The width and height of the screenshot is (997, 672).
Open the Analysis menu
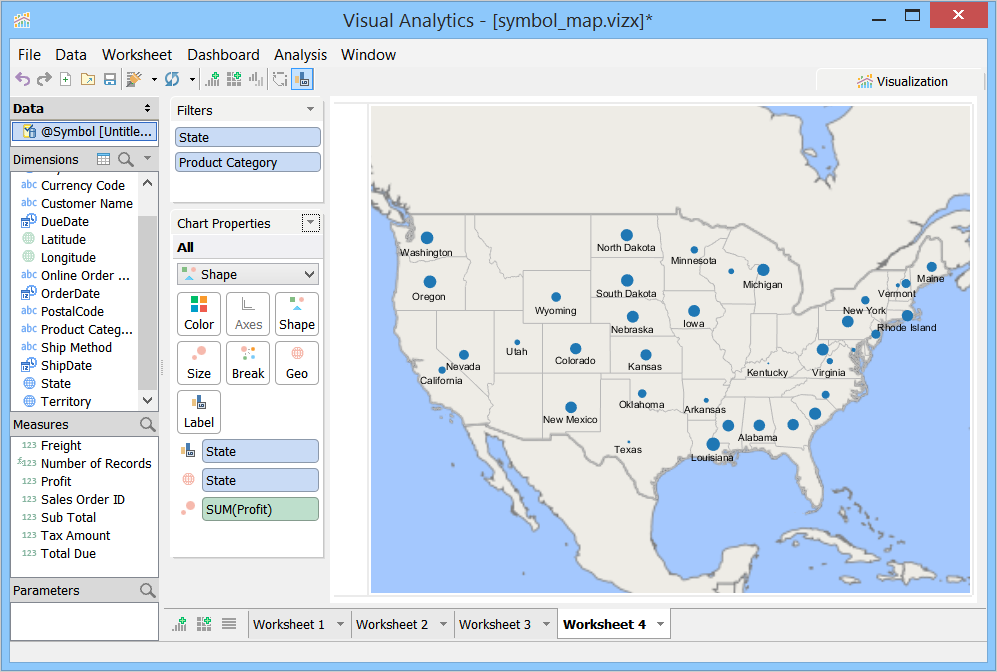(300, 55)
